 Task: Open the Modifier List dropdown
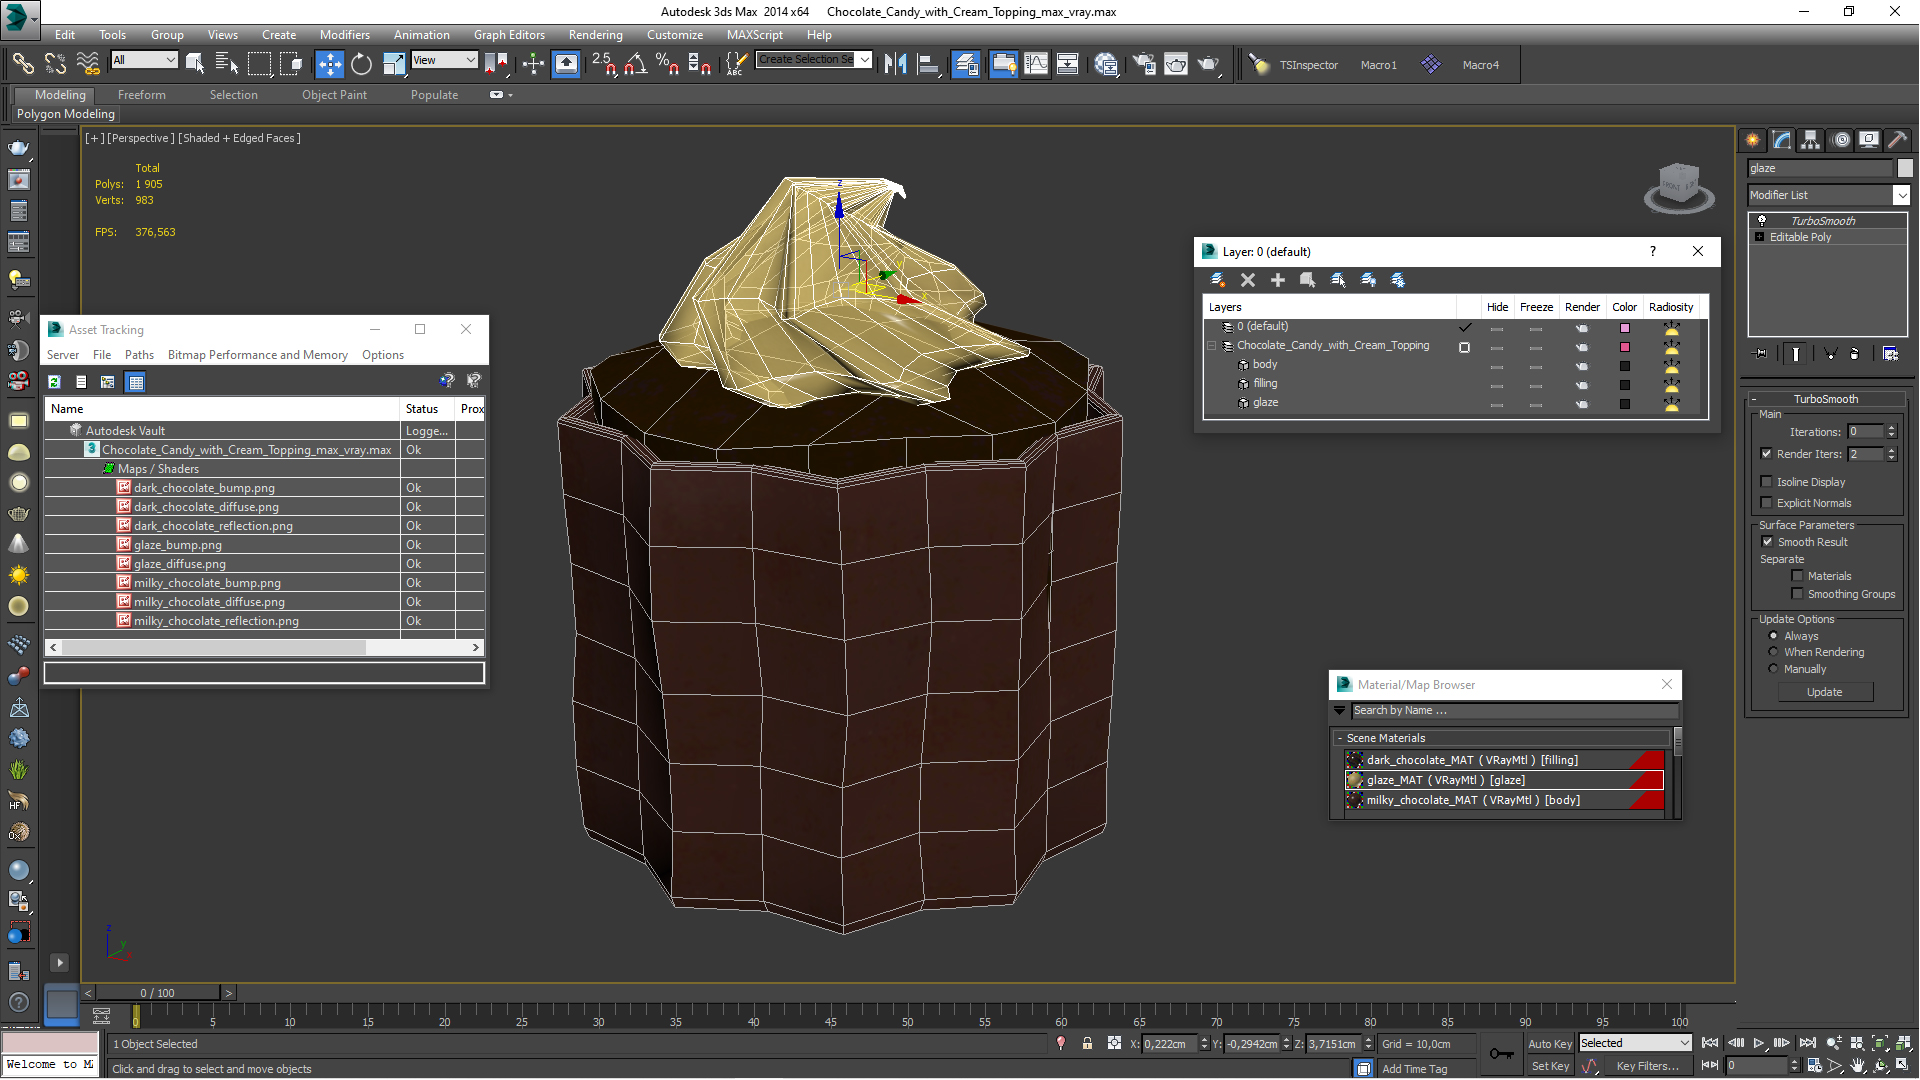1901,195
